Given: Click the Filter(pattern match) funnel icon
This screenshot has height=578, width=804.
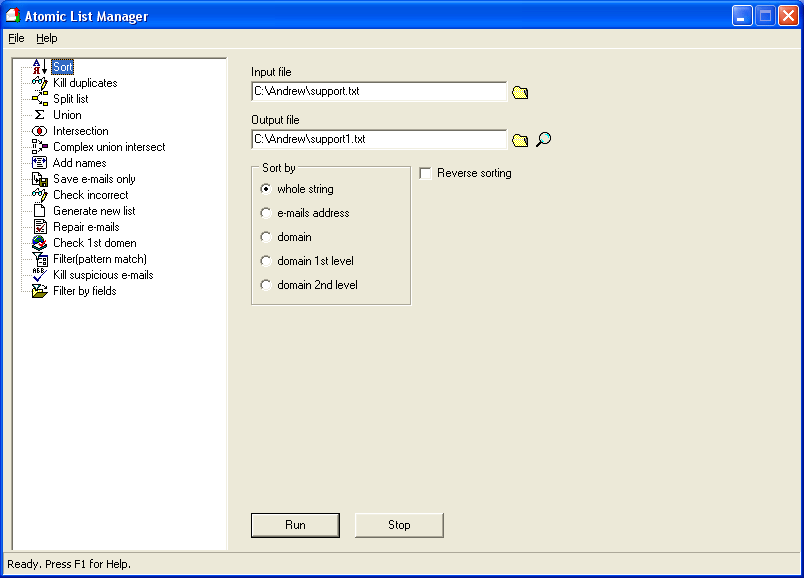Looking at the screenshot, I should pos(39,259).
